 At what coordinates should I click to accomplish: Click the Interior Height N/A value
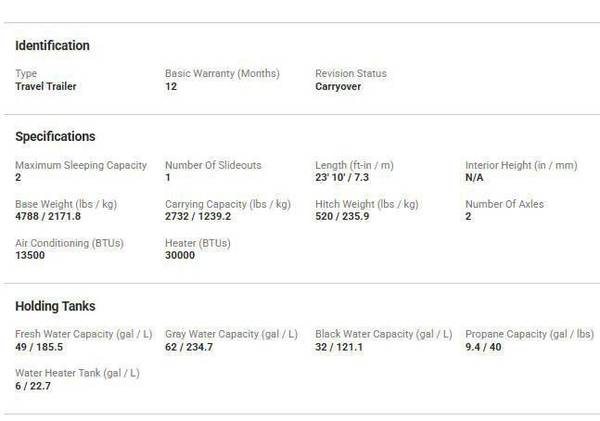476,178
